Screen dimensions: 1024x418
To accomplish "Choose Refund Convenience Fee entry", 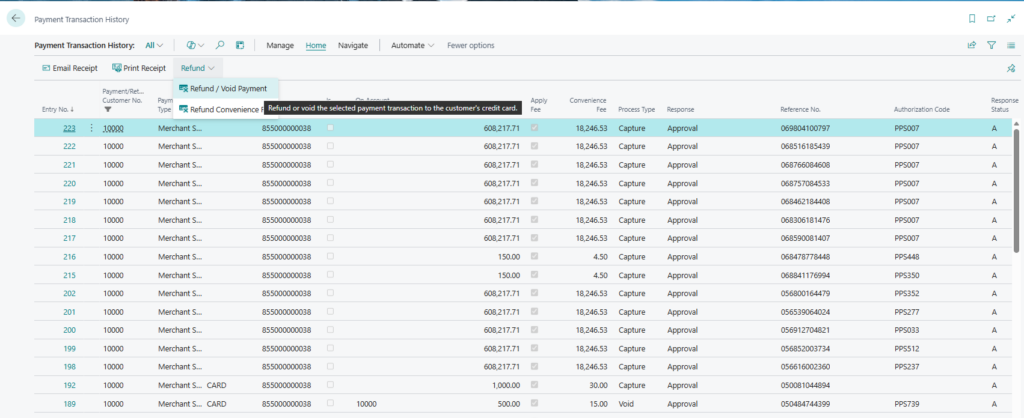I will [x=223, y=109].
